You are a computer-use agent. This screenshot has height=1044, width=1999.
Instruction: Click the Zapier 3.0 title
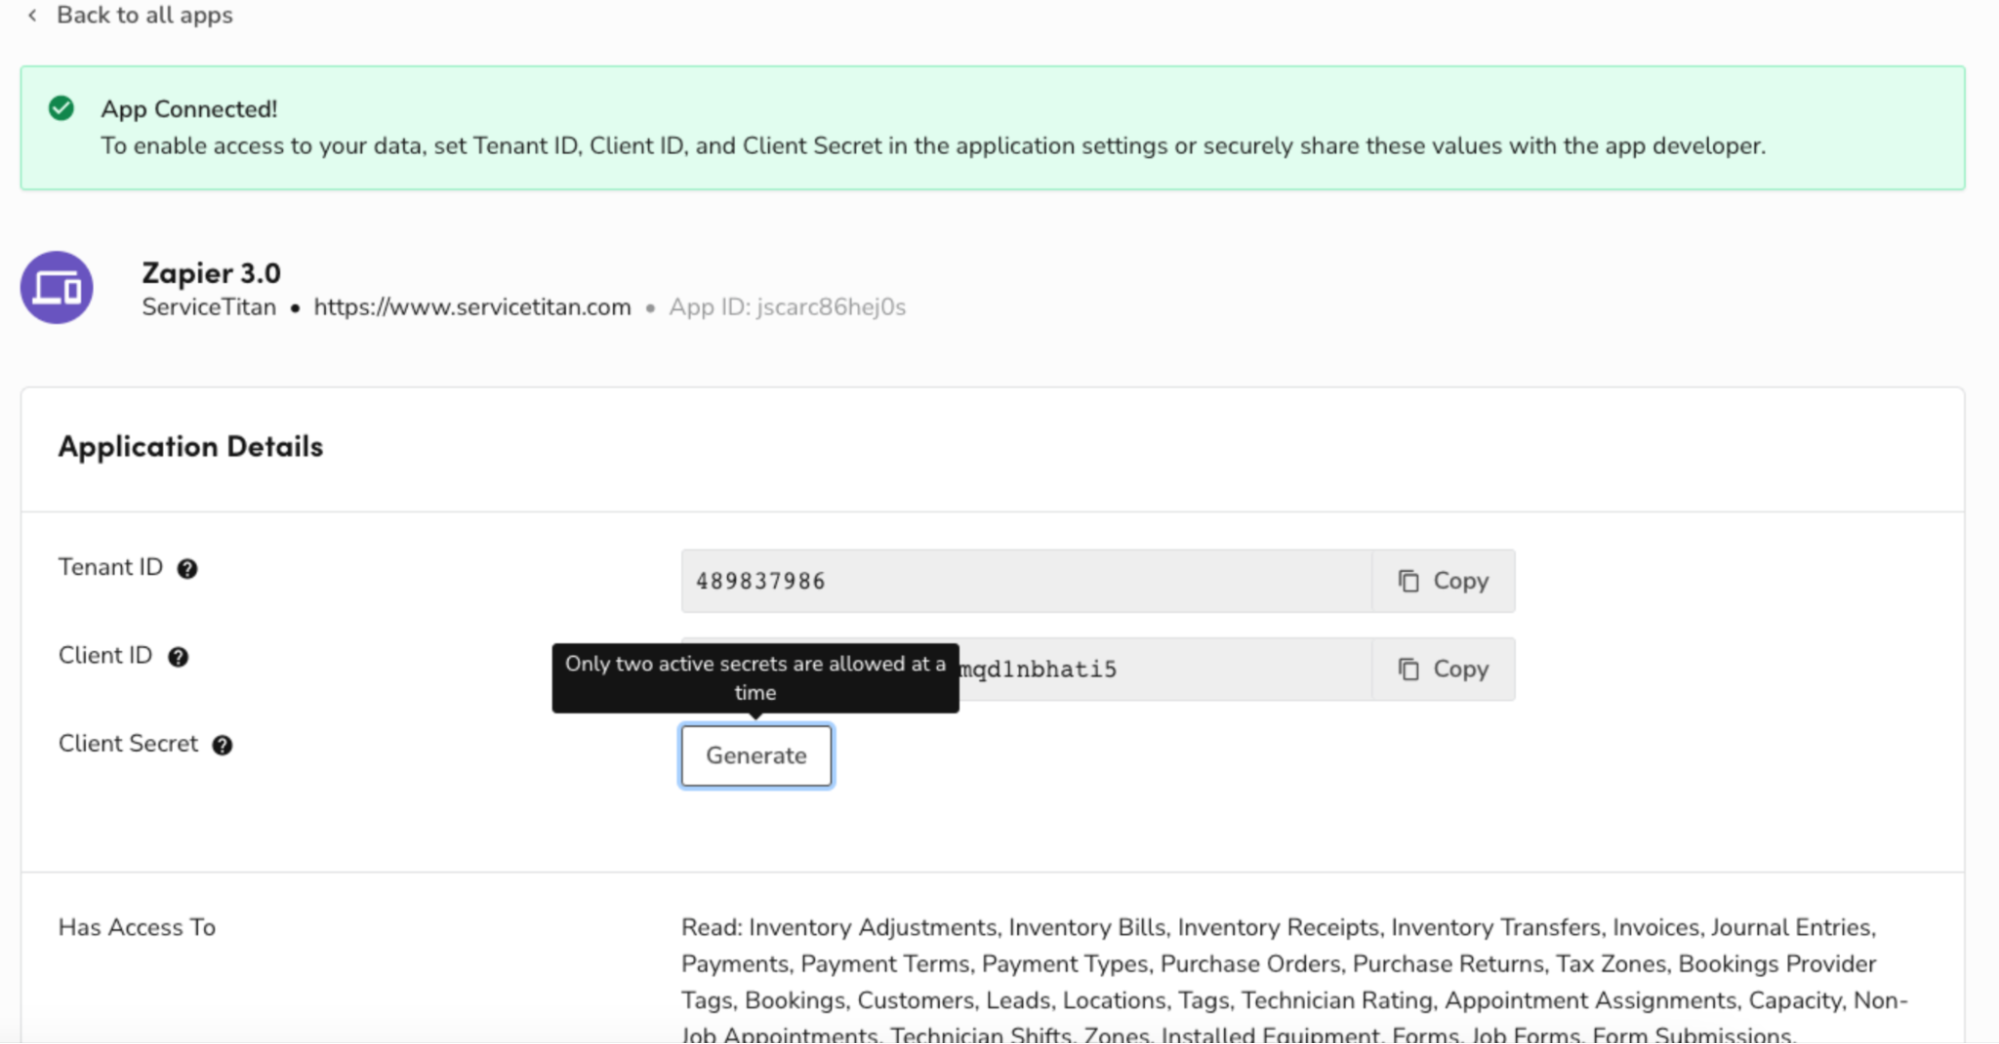tap(211, 272)
